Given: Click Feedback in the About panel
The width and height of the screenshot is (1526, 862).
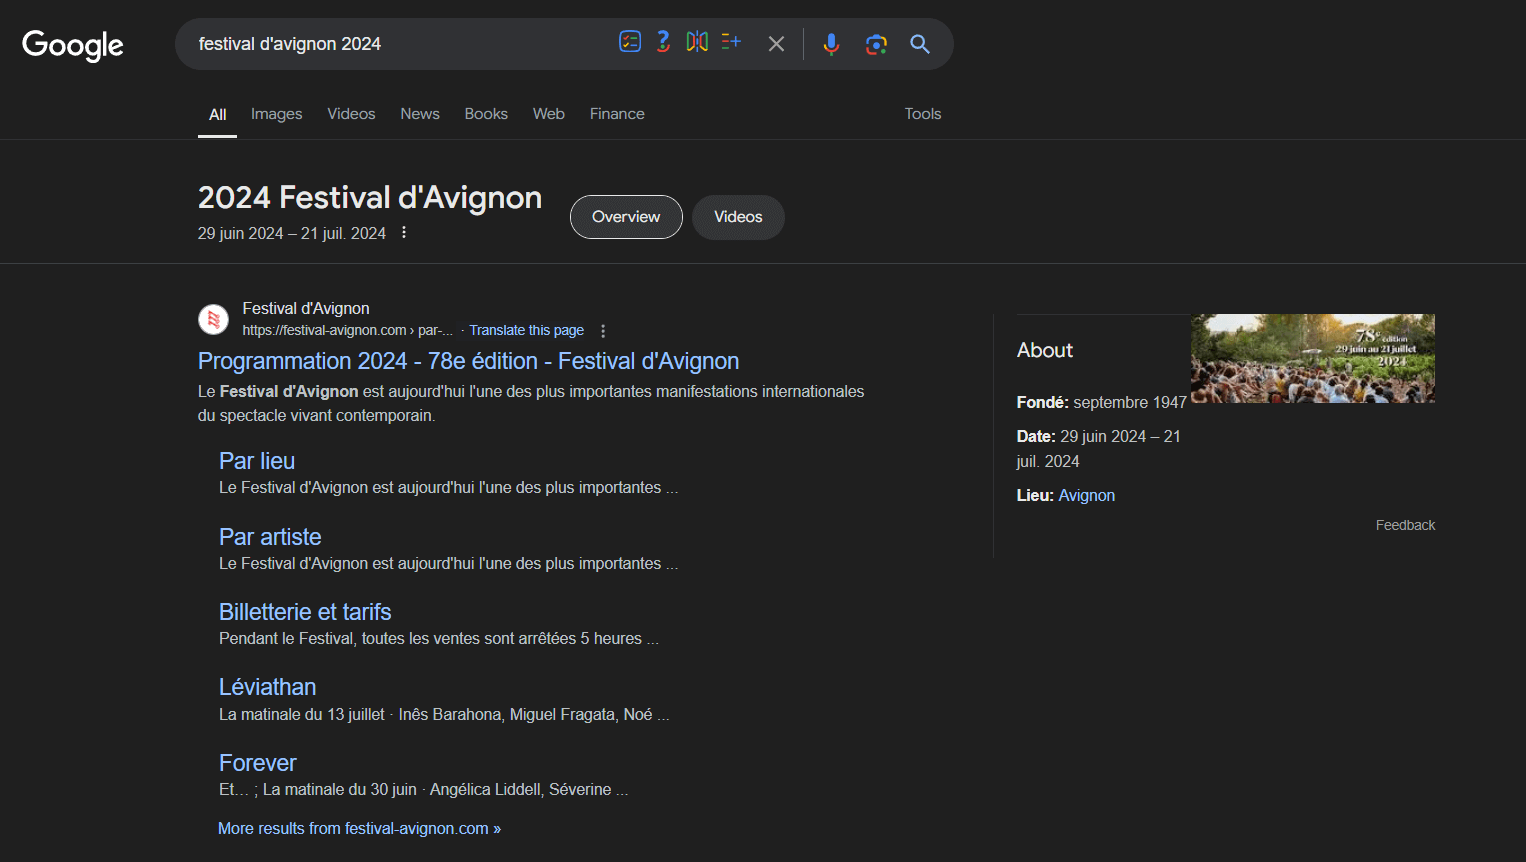Looking at the screenshot, I should tap(1405, 525).
